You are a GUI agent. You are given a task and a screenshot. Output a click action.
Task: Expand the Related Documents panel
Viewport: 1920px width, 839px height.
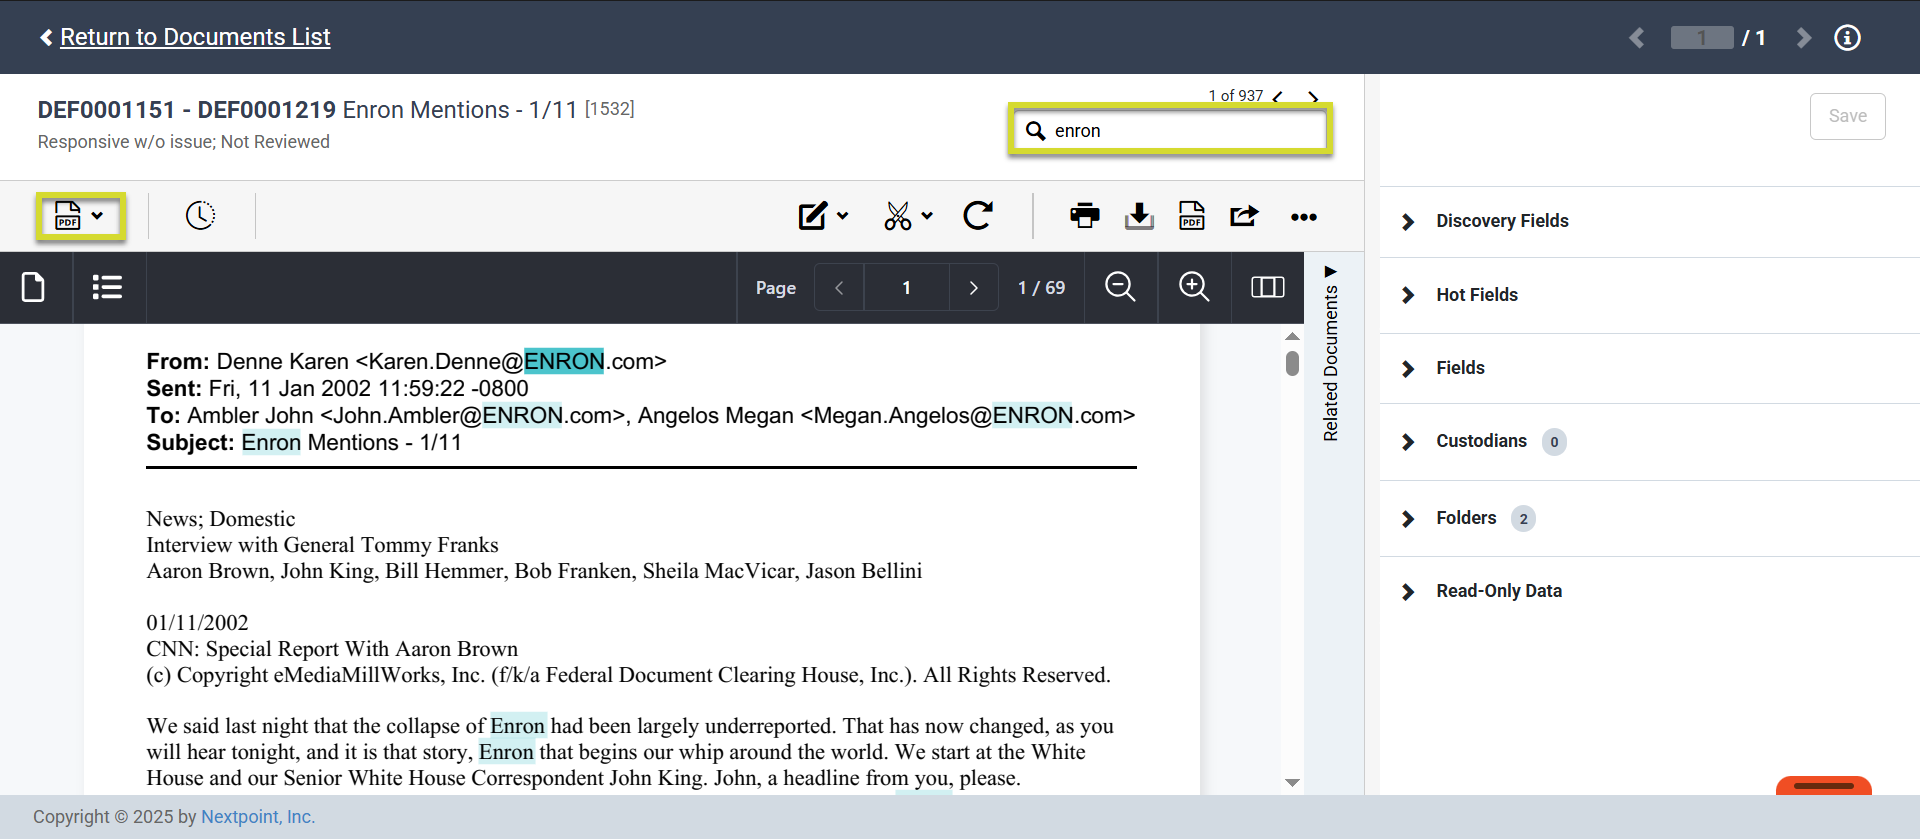1330,354
